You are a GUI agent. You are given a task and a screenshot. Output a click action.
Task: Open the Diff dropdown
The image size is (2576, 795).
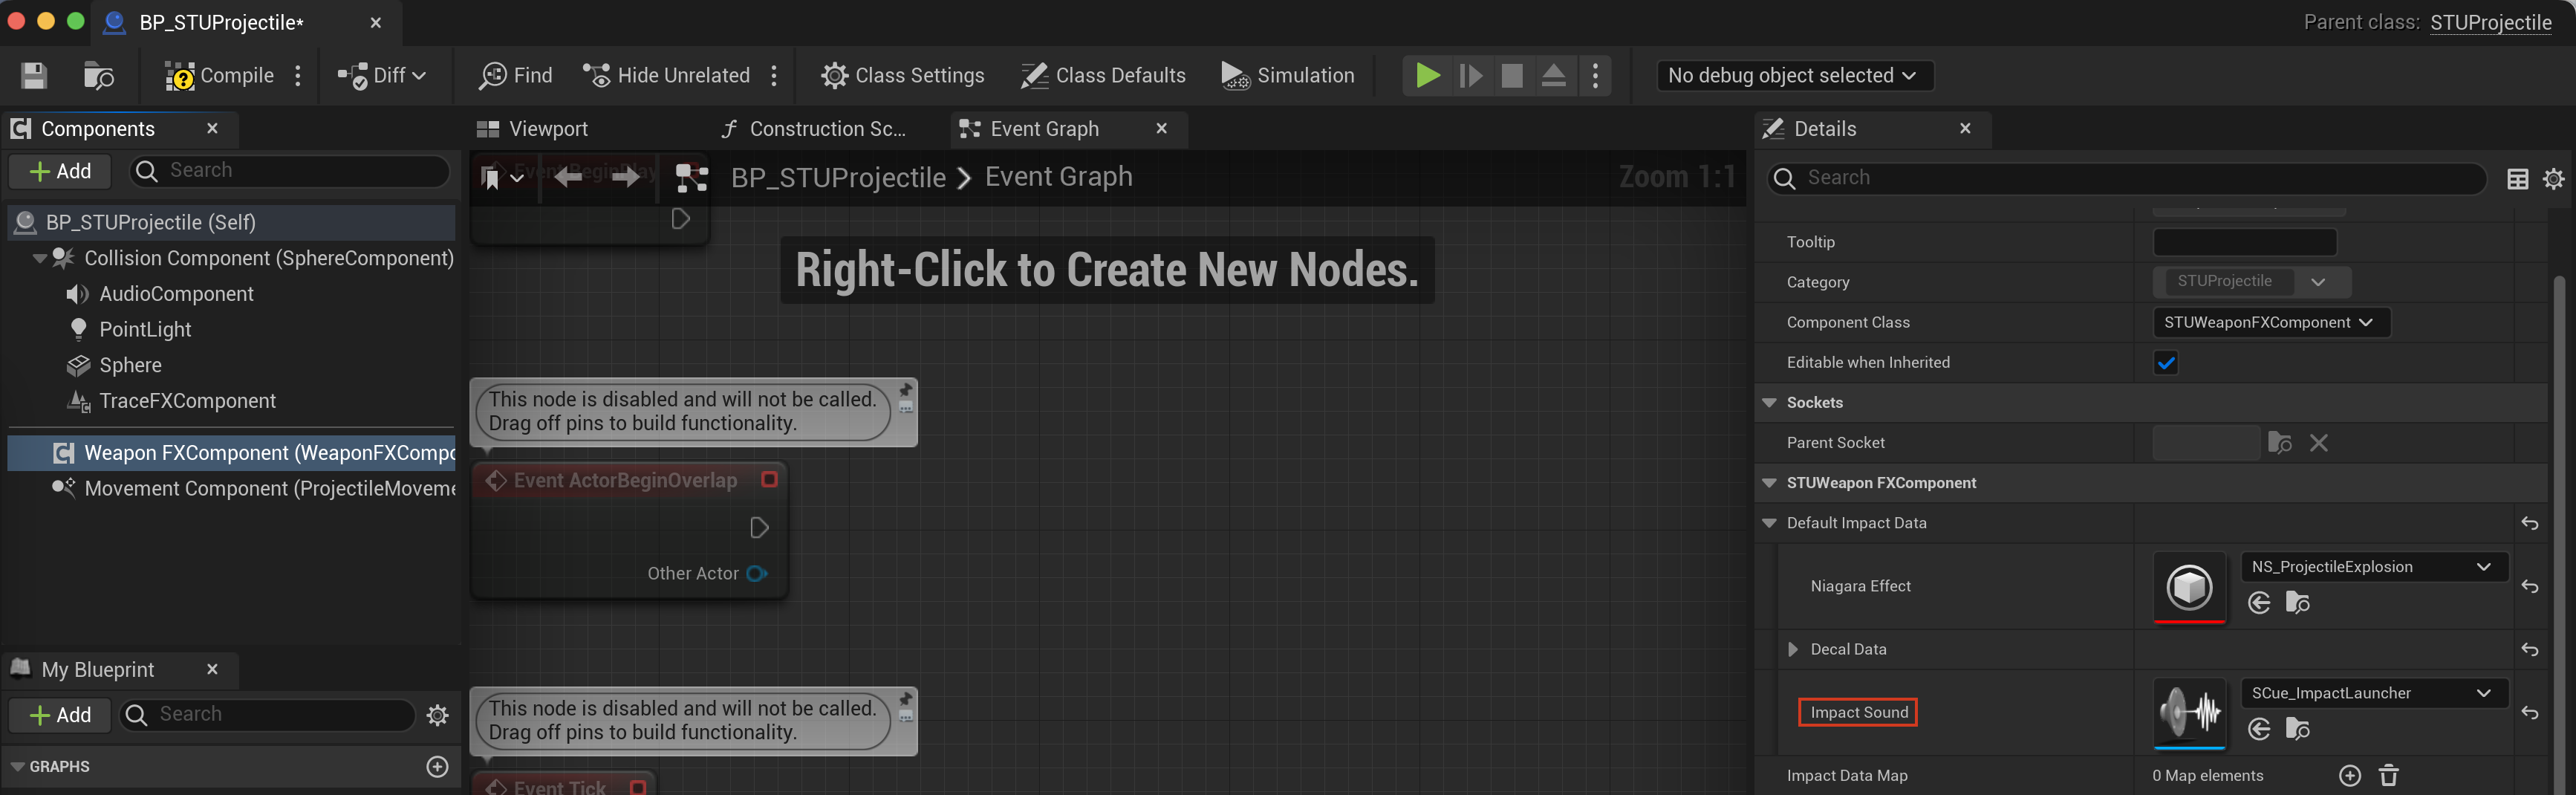click(382, 76)
